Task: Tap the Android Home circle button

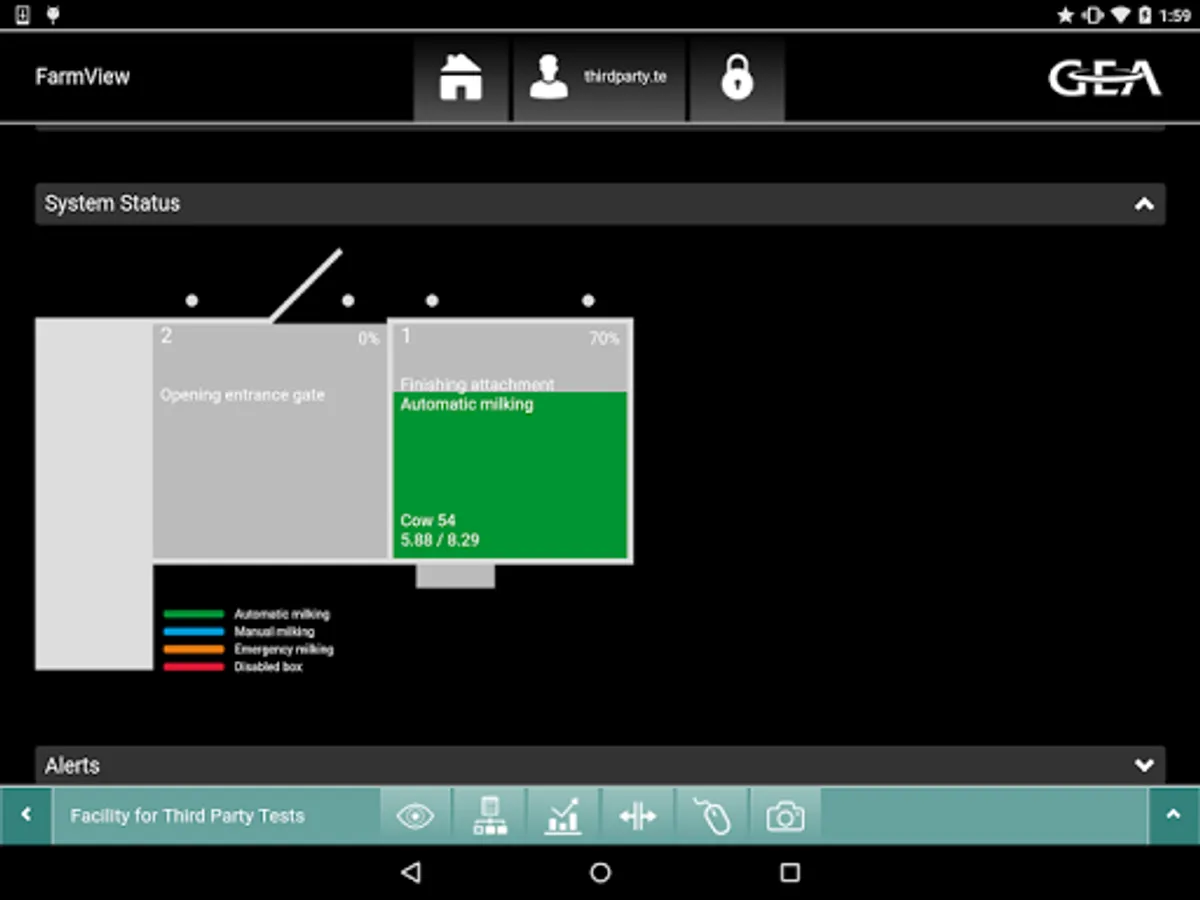Action: tap(600, 873)
